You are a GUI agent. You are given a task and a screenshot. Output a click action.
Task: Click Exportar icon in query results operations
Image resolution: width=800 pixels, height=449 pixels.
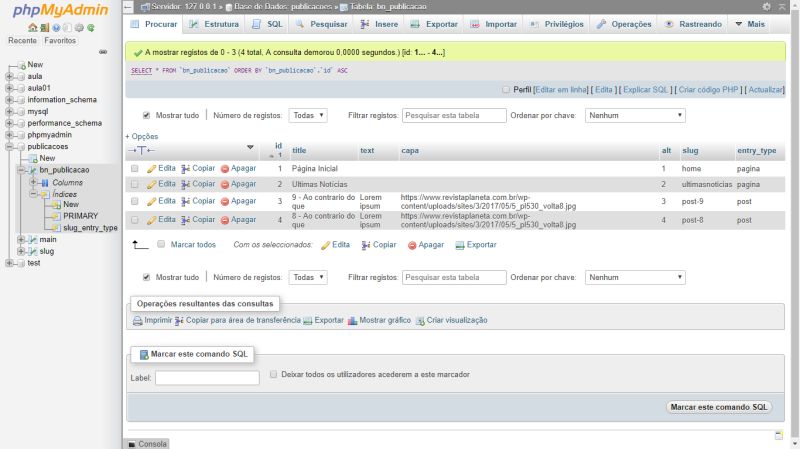[307, 320]
